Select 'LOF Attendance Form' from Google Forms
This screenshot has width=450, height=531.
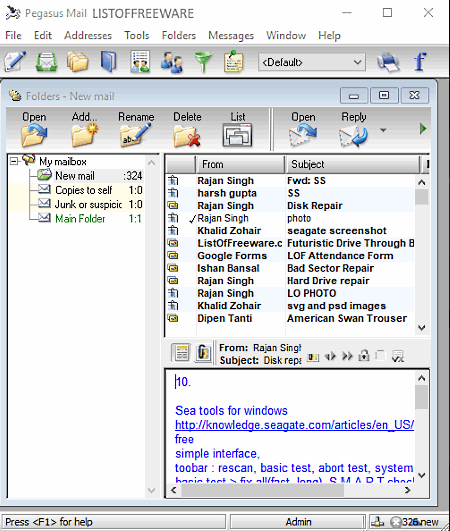click(x=291, y=256)
